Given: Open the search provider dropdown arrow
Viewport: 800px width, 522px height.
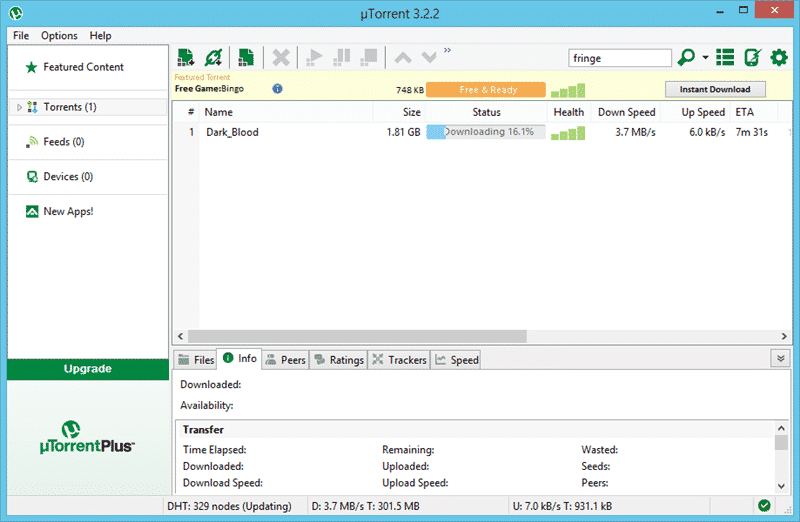Looking at the screenshot, I should coord(705,58).
